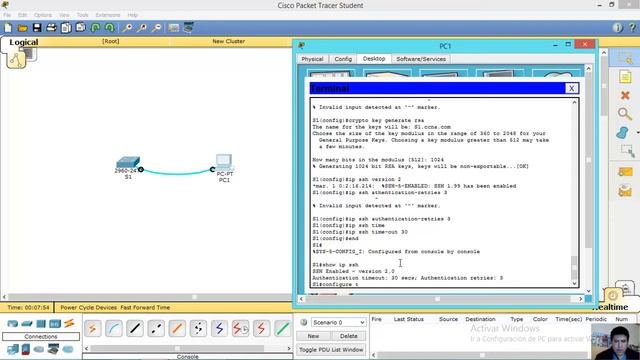The image size is (640, 360).
Task: Select the Desktop tab in PC1
Action: pyautogui.click(x=374, y=59)
